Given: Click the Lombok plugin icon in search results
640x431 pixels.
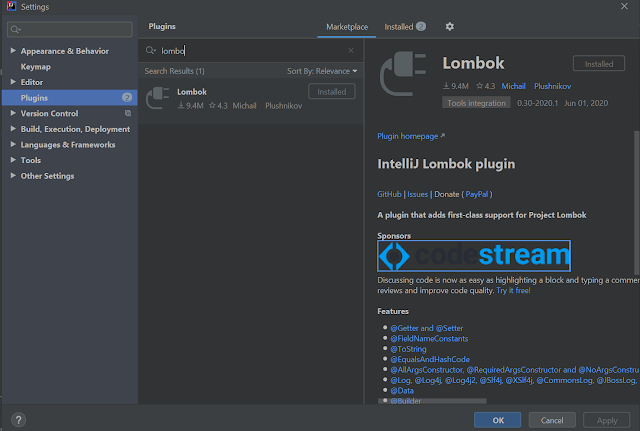Looking at the screenshot, I should 158,98.
